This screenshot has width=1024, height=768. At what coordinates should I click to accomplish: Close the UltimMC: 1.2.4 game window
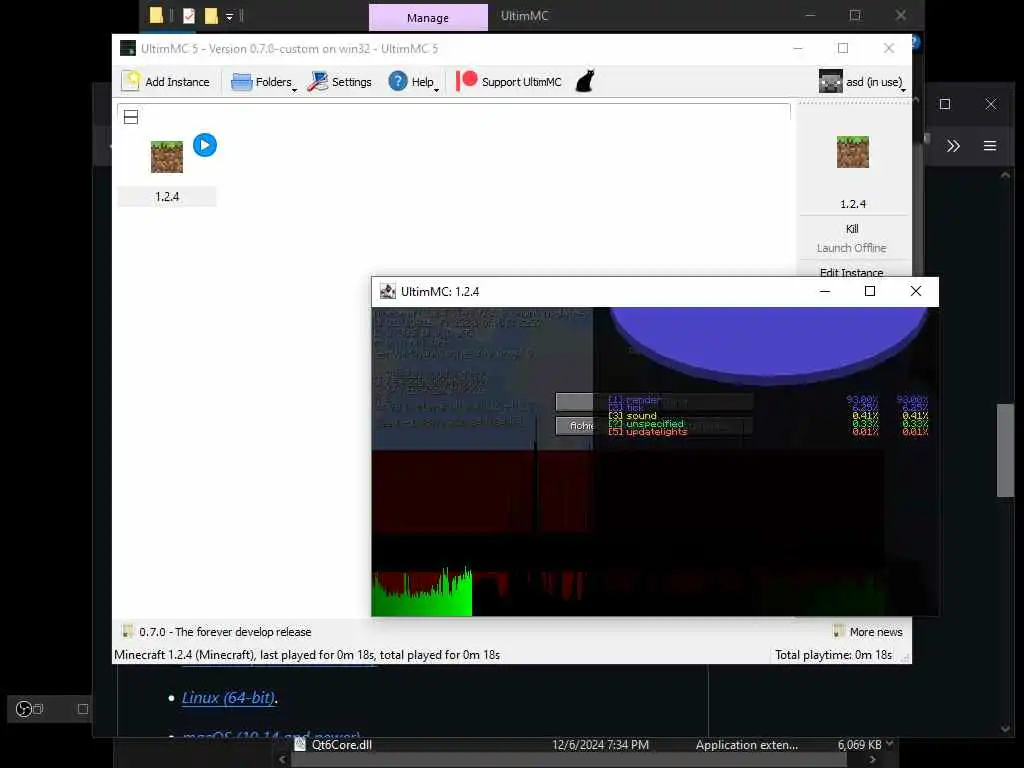[916, 291]
